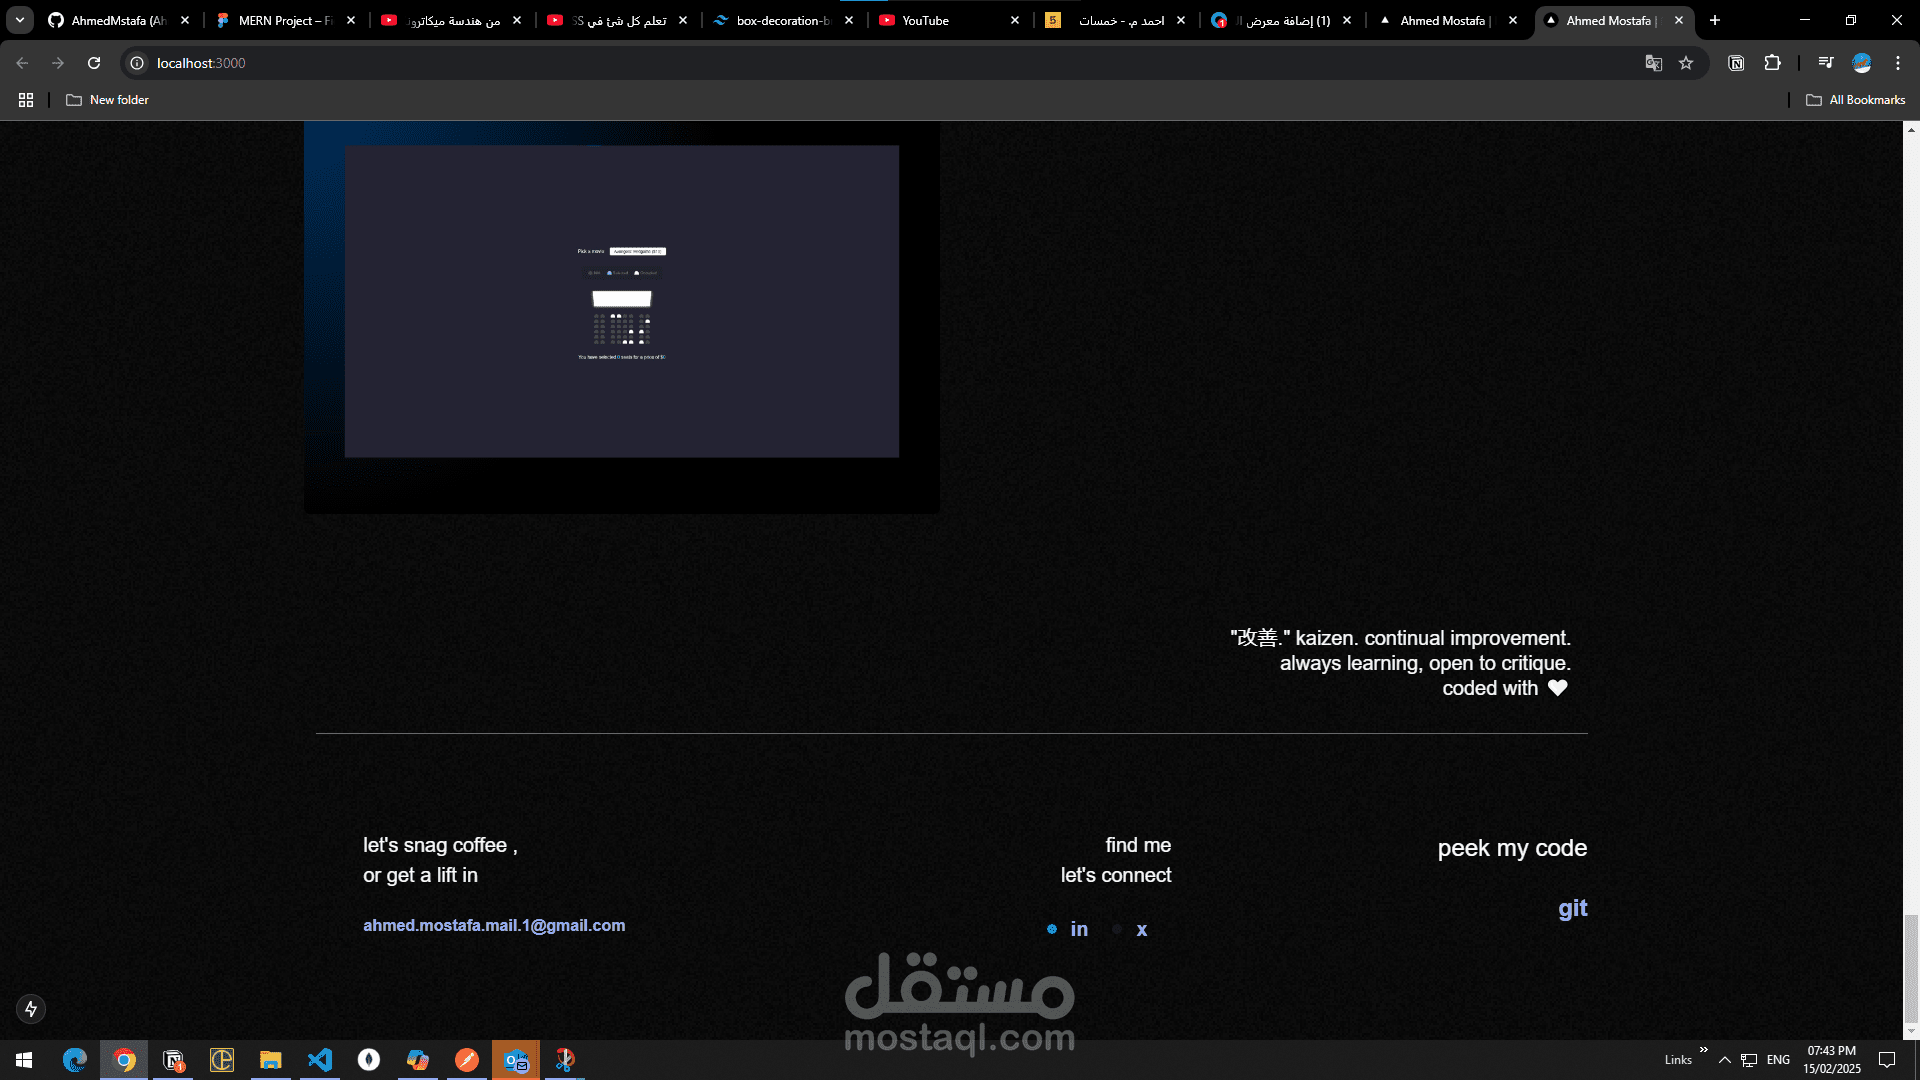Open Visual Studio Code from taskbar
Screen dimensions: 1920x1080
320,1059
